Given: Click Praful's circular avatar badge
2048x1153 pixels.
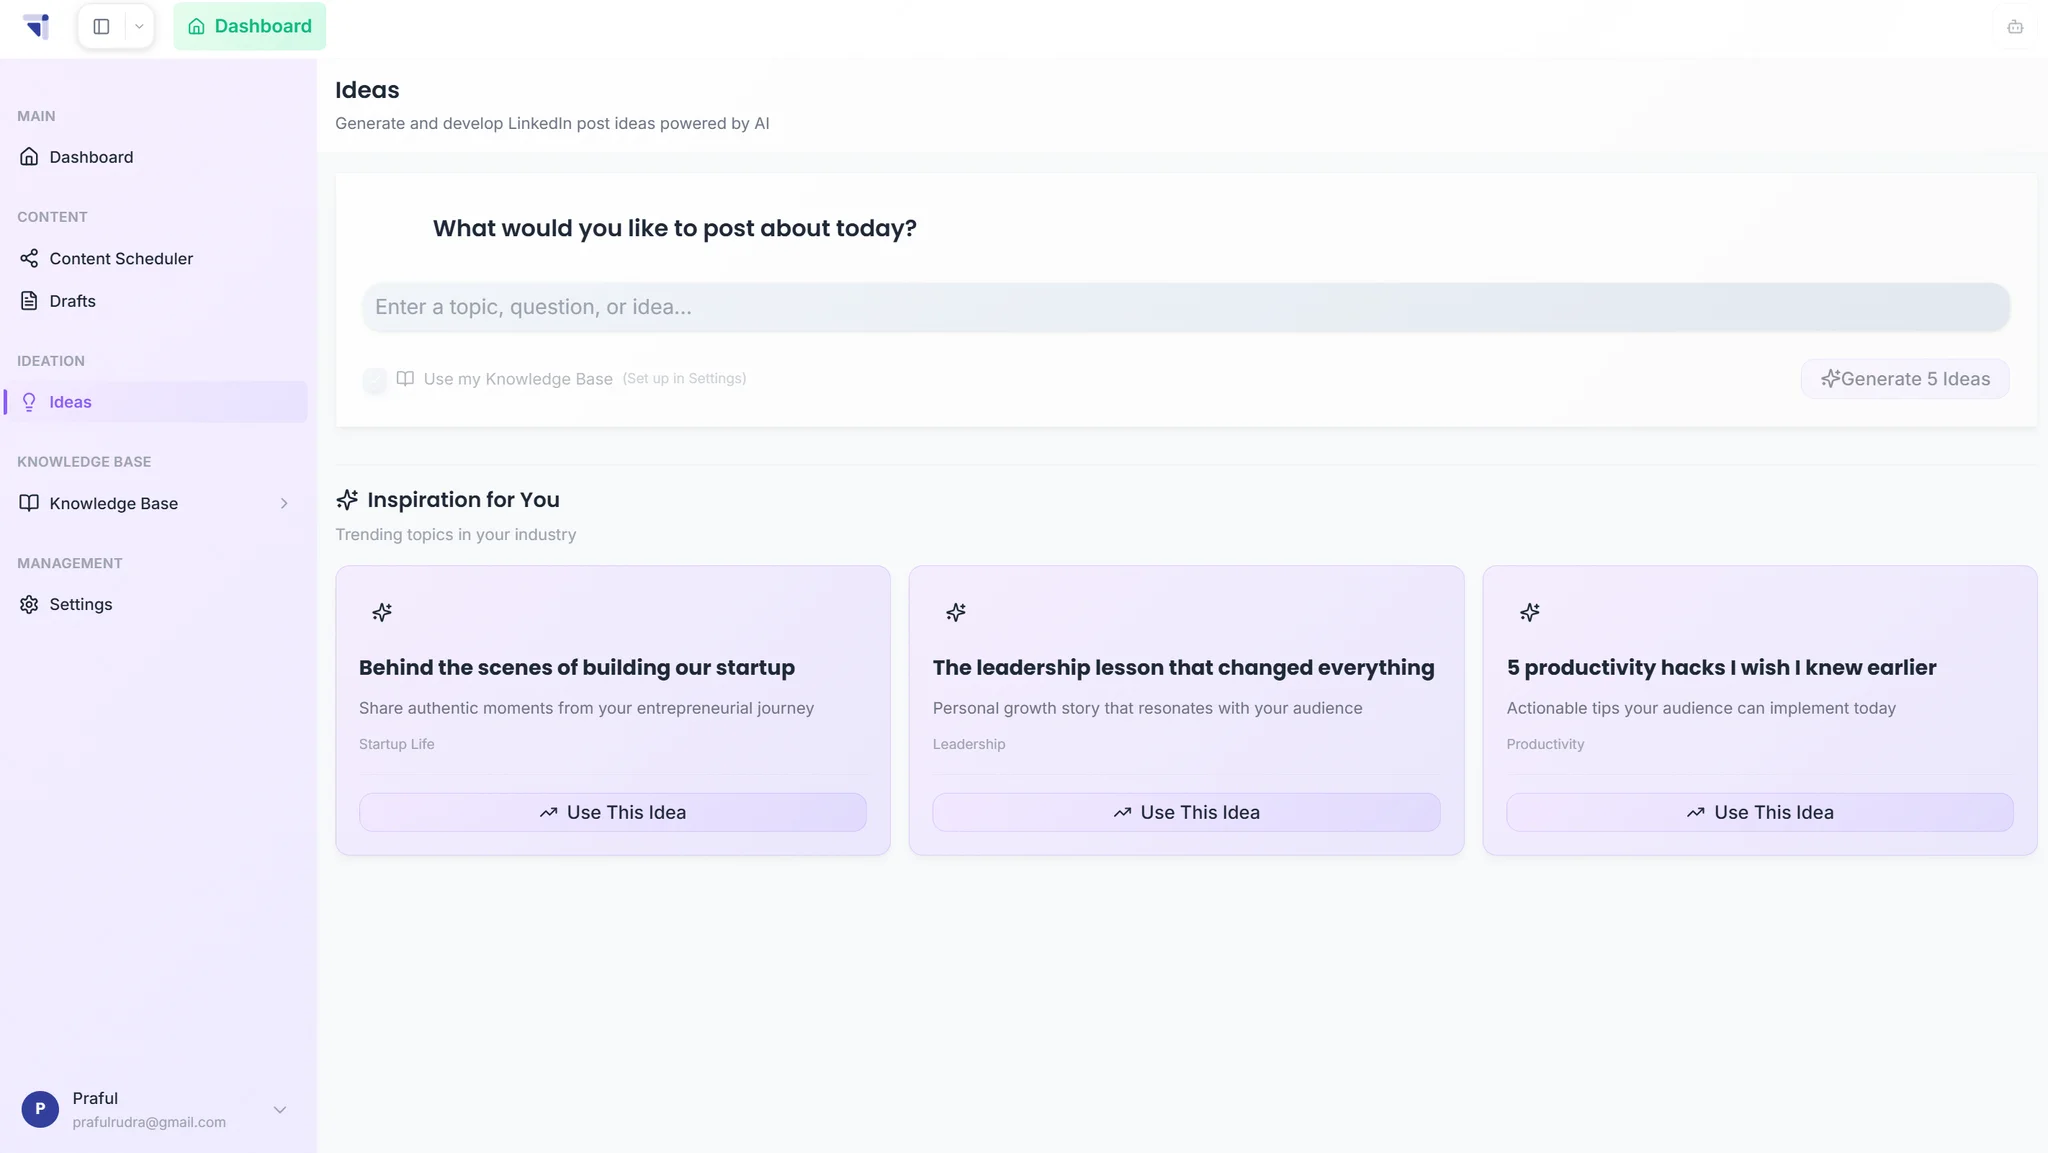Looking at the screenshot, I should [40, 1109].
